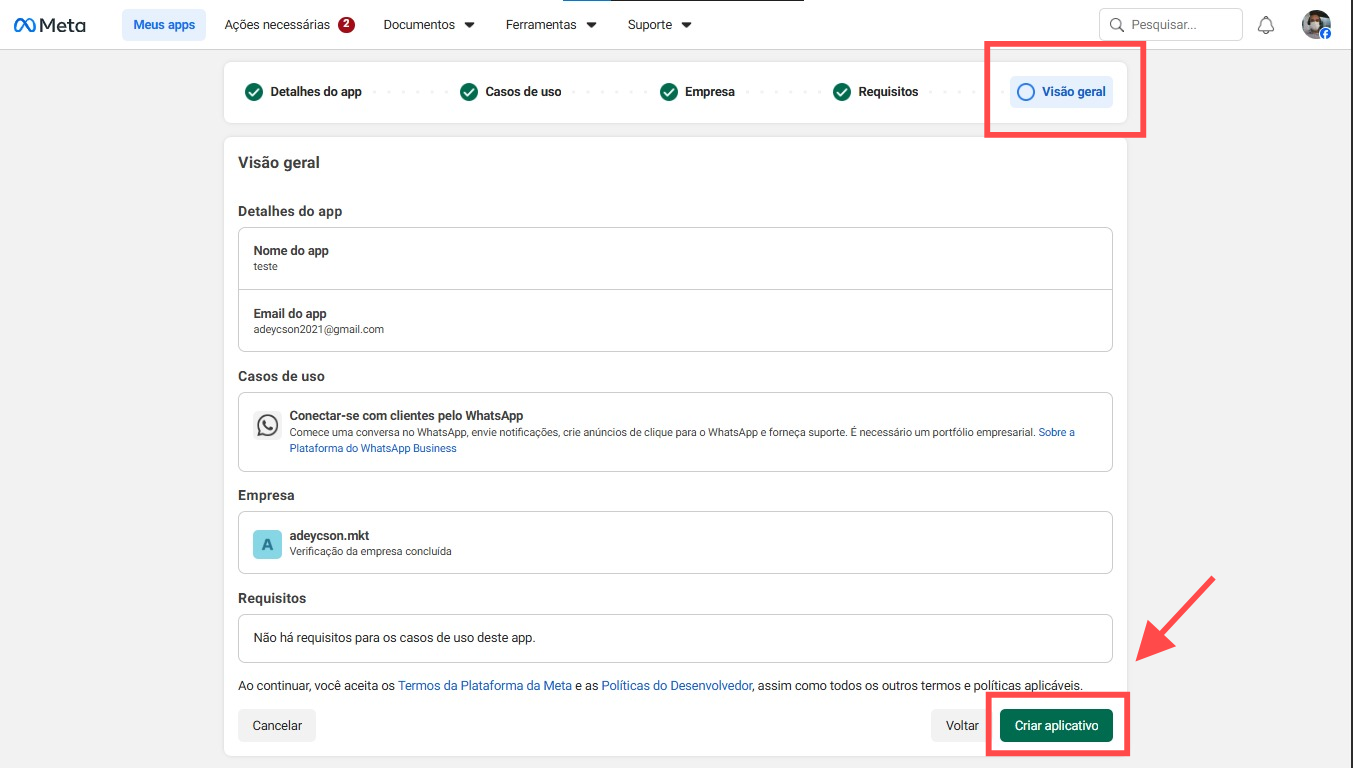Click the Cancelar button
The height and width of the screenshot is (768, 1353).
pos(277,726)
